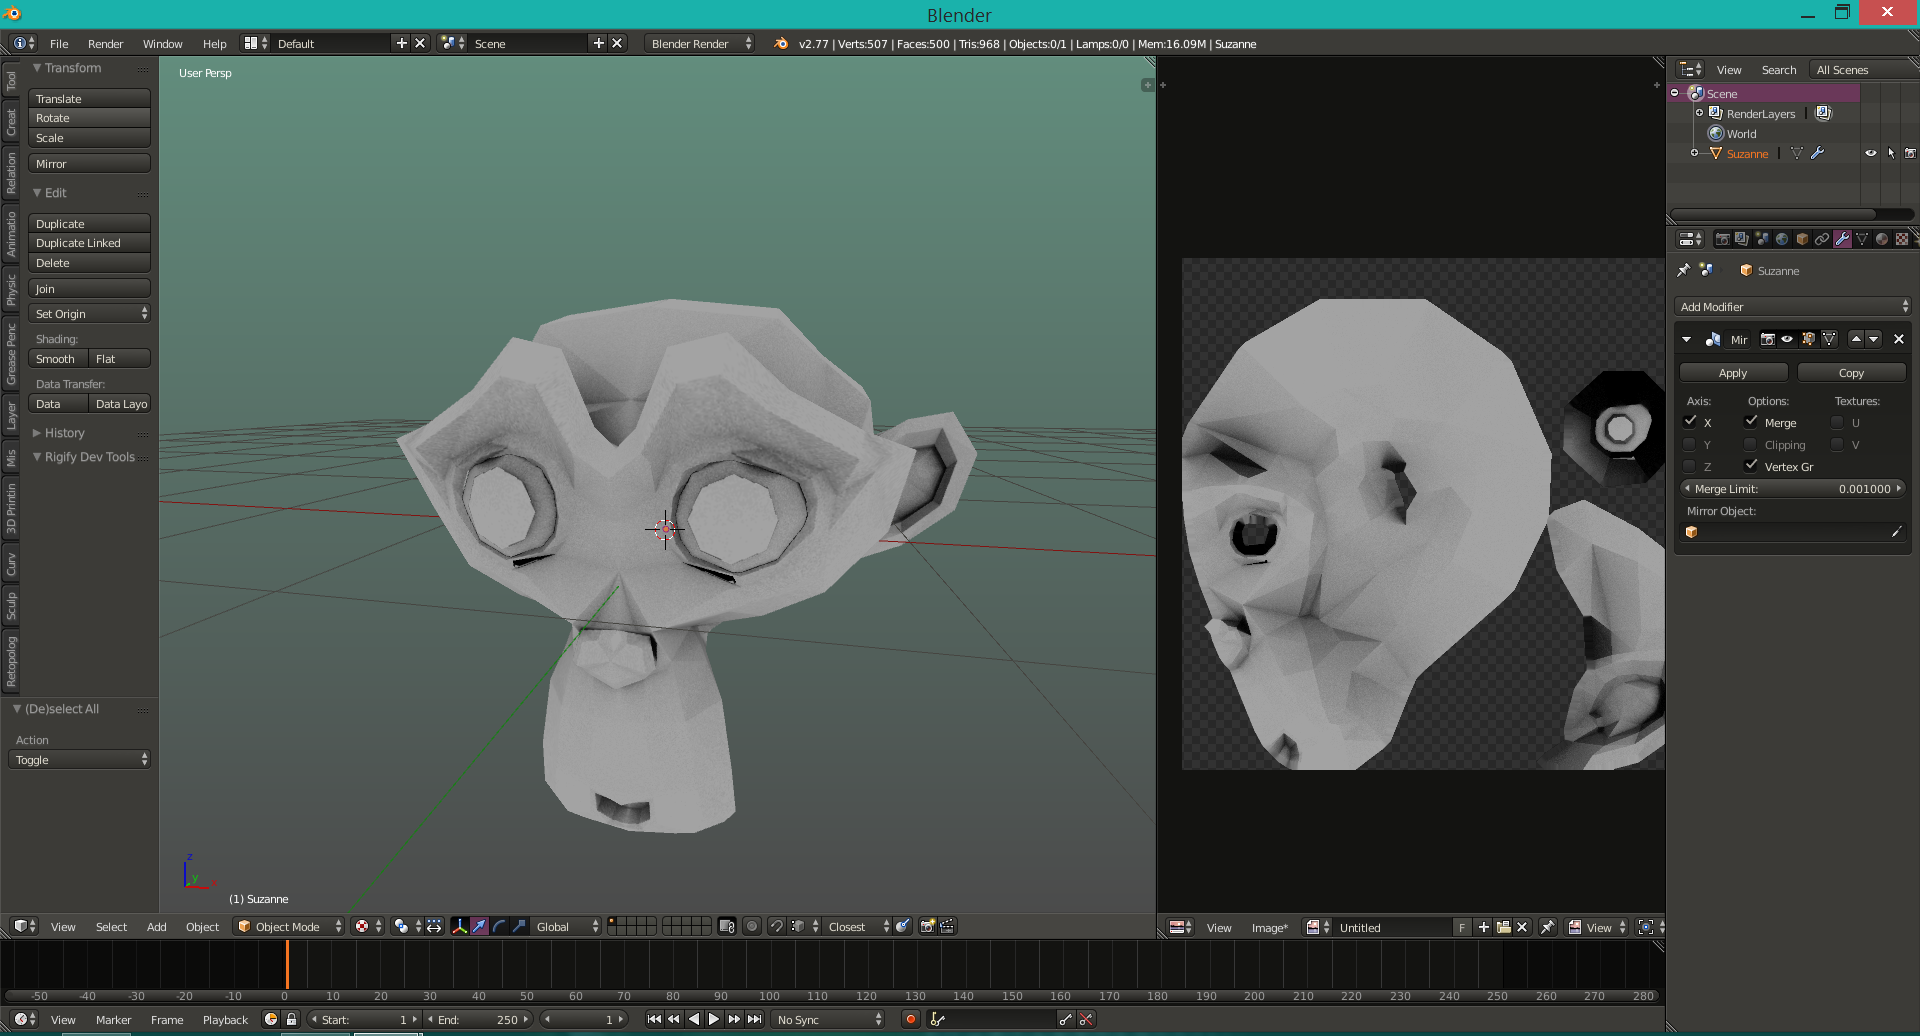Enable the U textures checkbox

1837,422
